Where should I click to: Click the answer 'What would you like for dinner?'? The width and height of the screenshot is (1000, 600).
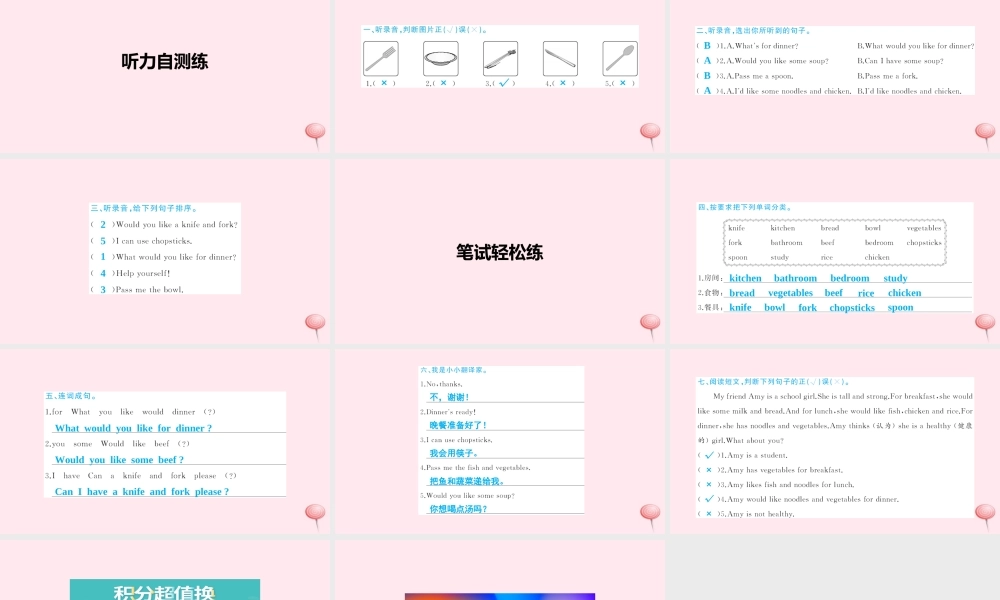(x=133, y=428)
